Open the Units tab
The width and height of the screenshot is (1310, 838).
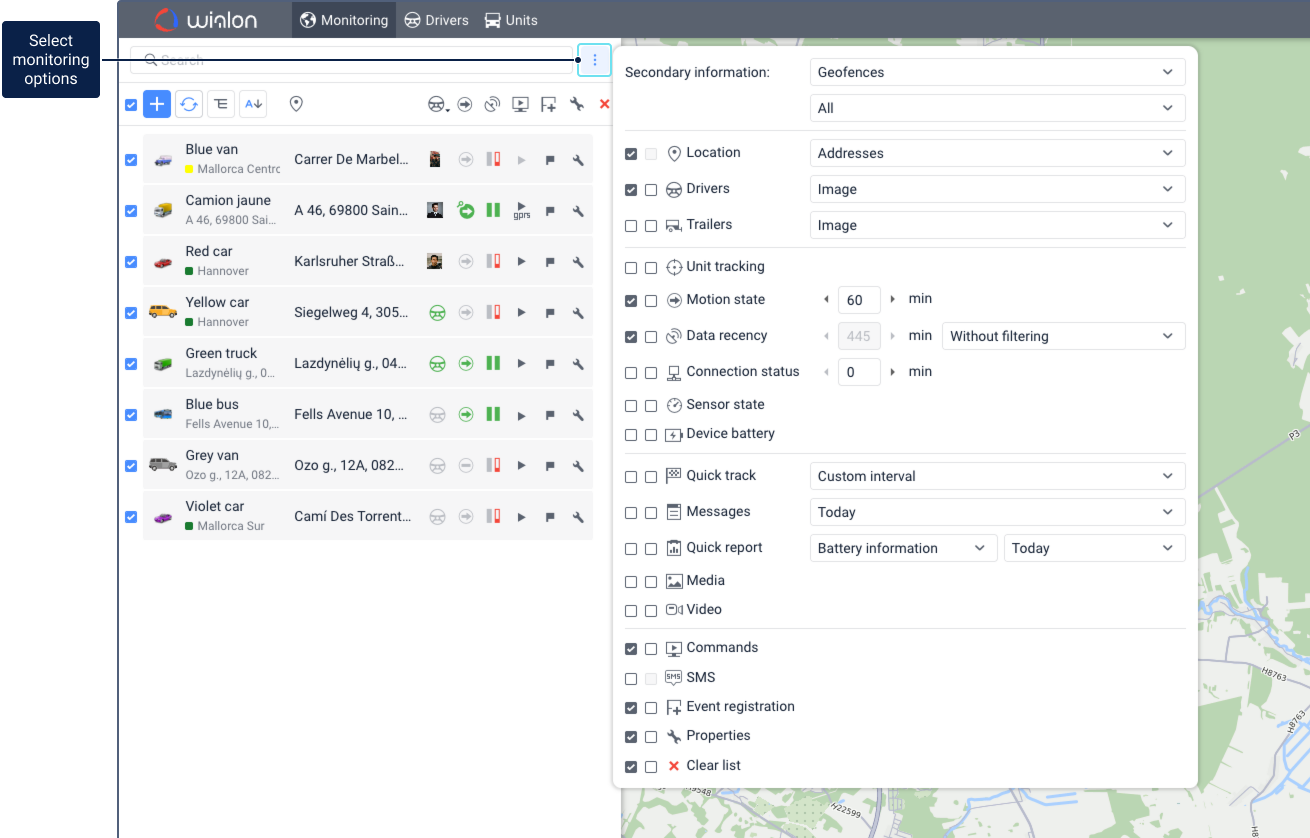[x=511, y=20]
